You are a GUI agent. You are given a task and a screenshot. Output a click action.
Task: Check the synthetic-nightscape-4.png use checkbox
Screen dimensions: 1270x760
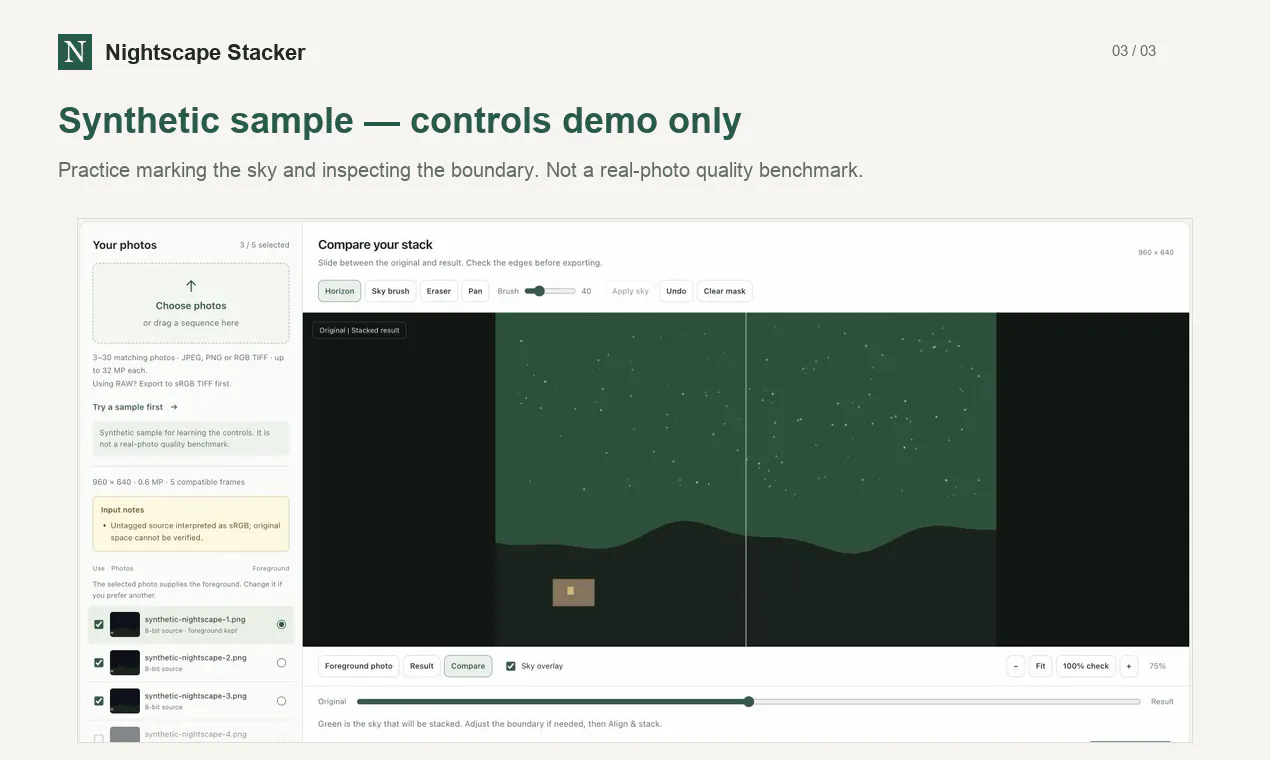pyautogui.click(x=98, y=738)
